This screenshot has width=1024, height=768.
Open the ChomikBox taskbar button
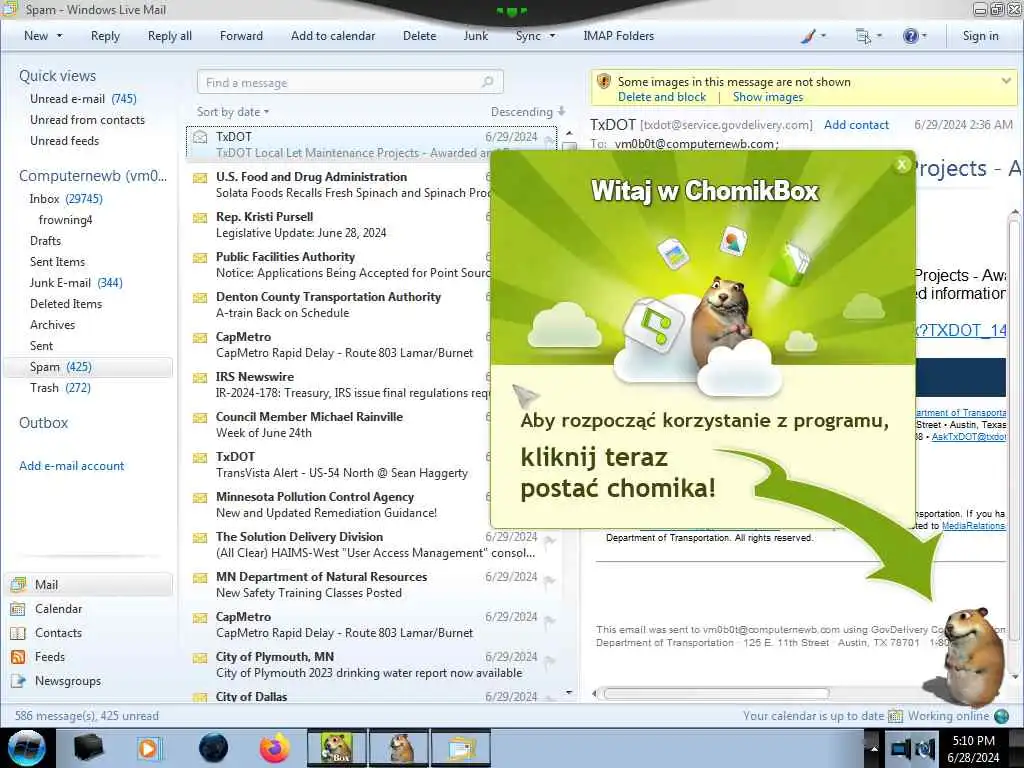tap(336, 748)
